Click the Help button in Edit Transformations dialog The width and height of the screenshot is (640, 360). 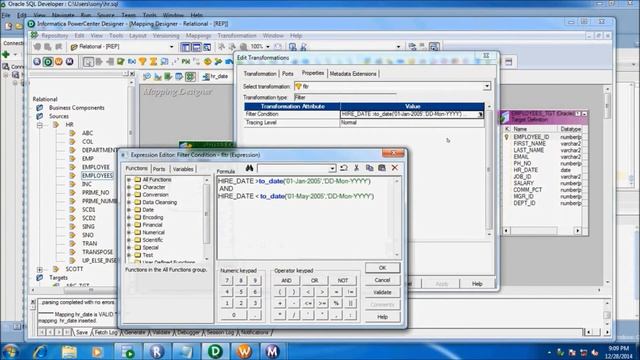tap(477, 284)
